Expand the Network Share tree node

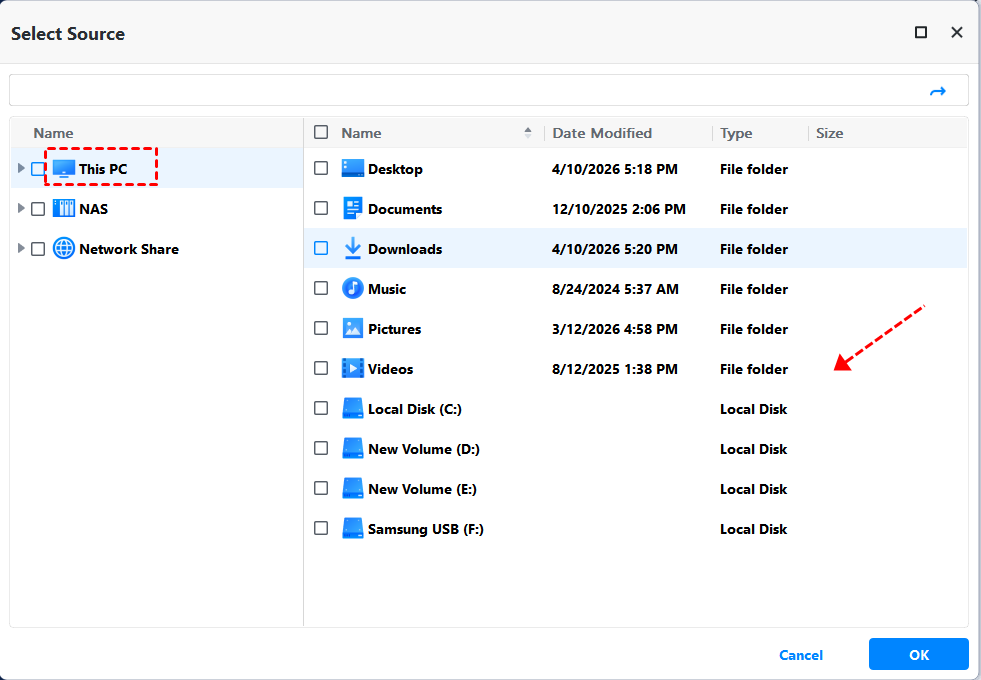(21, 248)
